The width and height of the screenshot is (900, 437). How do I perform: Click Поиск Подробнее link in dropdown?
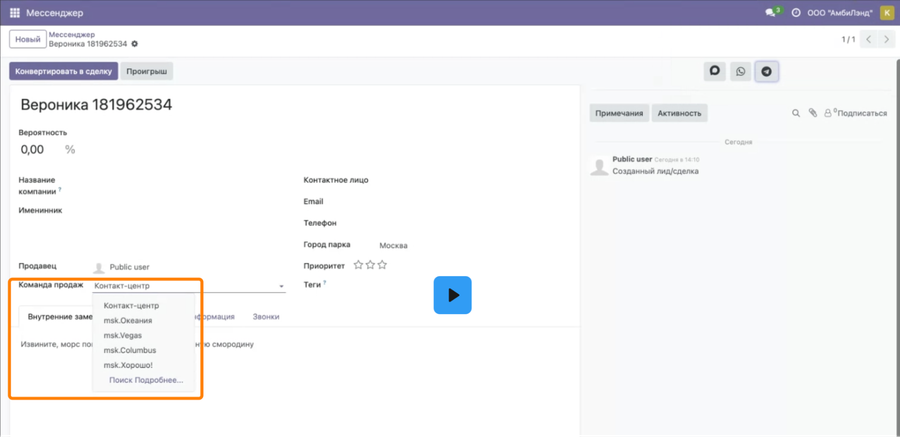[146, 380]
